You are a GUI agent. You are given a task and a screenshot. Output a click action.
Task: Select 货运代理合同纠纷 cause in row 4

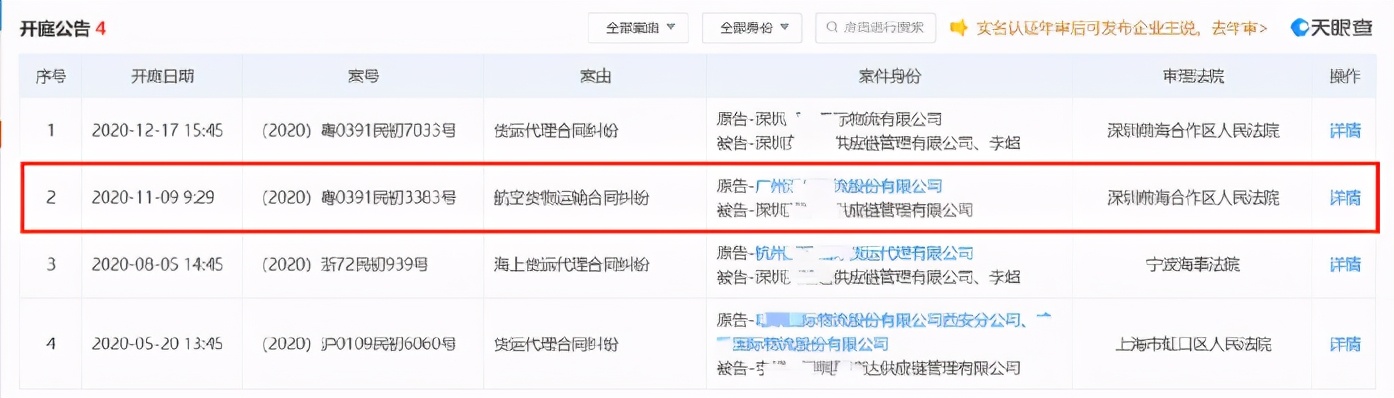(556, 344)
